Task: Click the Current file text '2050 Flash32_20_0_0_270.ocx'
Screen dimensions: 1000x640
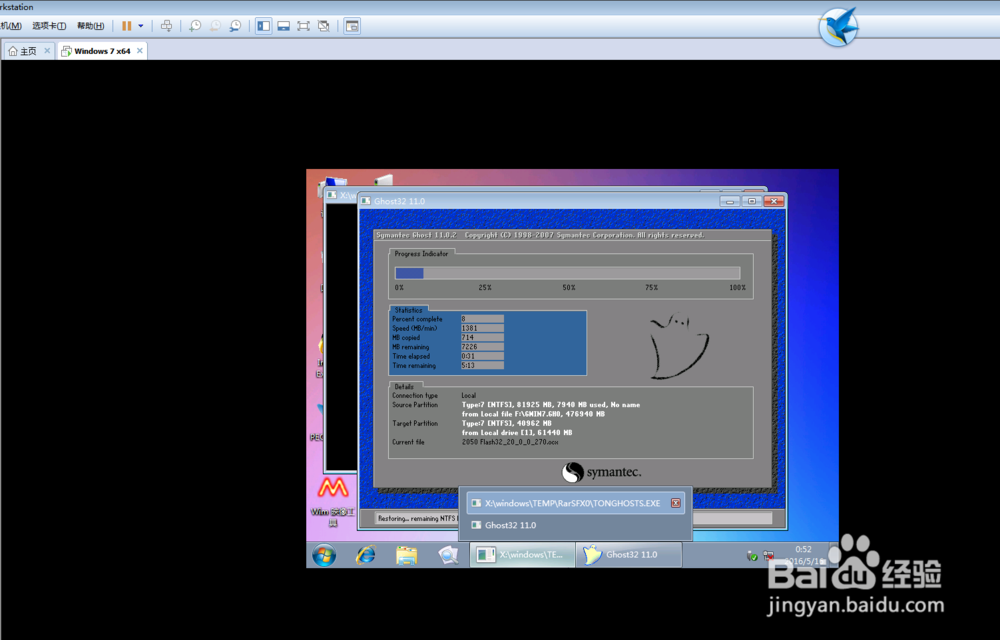Action: pos(510,442)
